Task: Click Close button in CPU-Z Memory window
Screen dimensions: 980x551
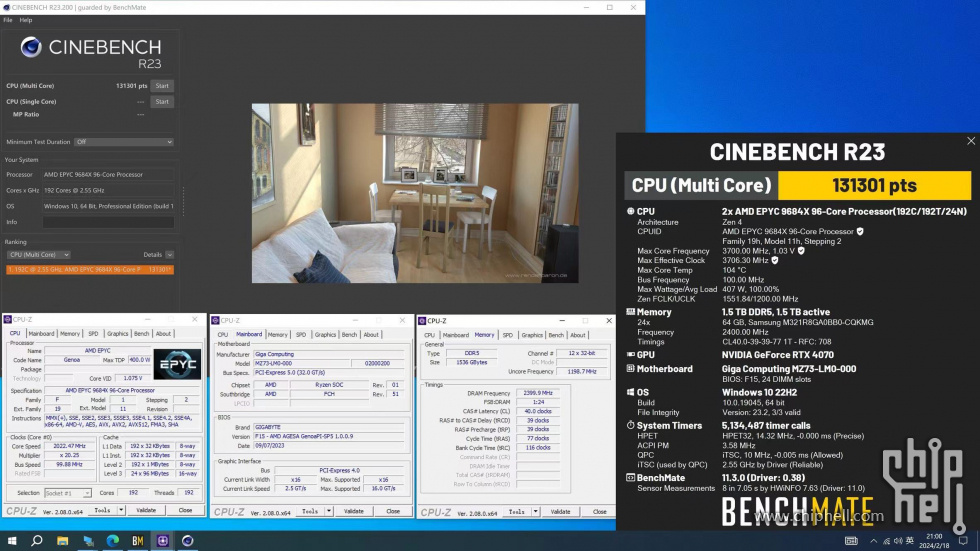Action: (x=599, y=512)
